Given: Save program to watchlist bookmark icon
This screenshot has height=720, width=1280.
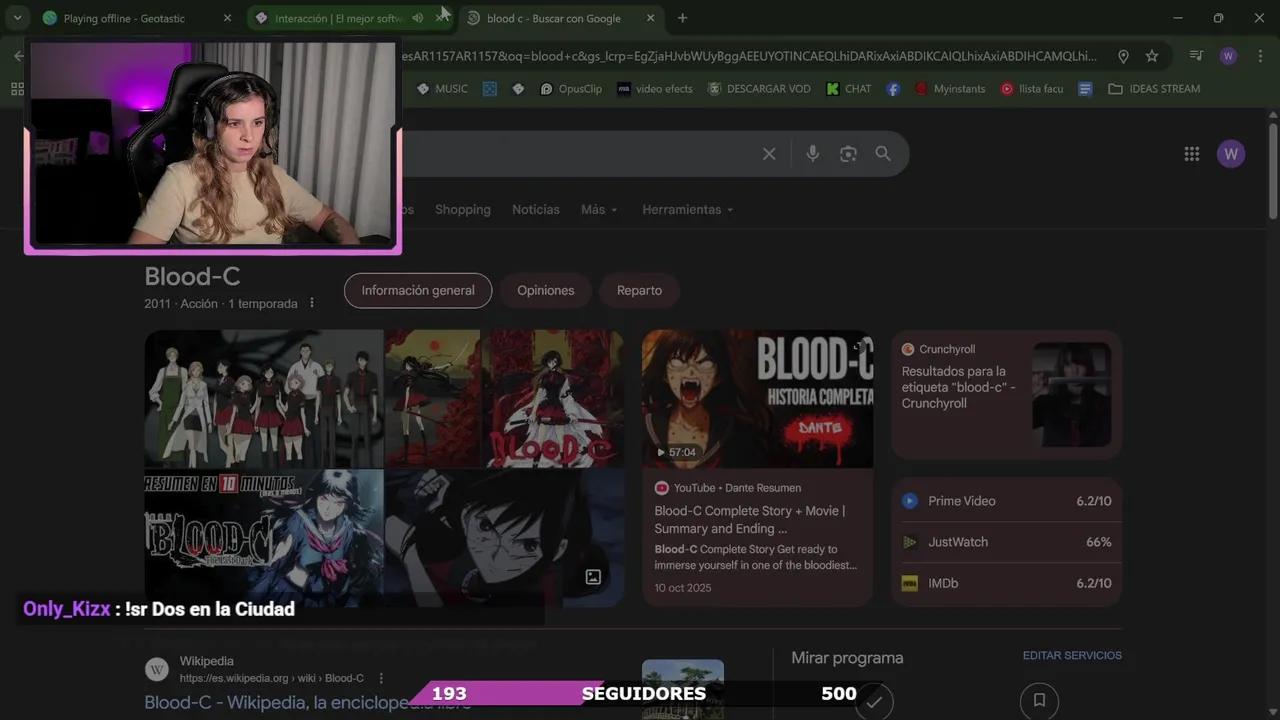Looking at the screenshot, I should coord(1039,701).
